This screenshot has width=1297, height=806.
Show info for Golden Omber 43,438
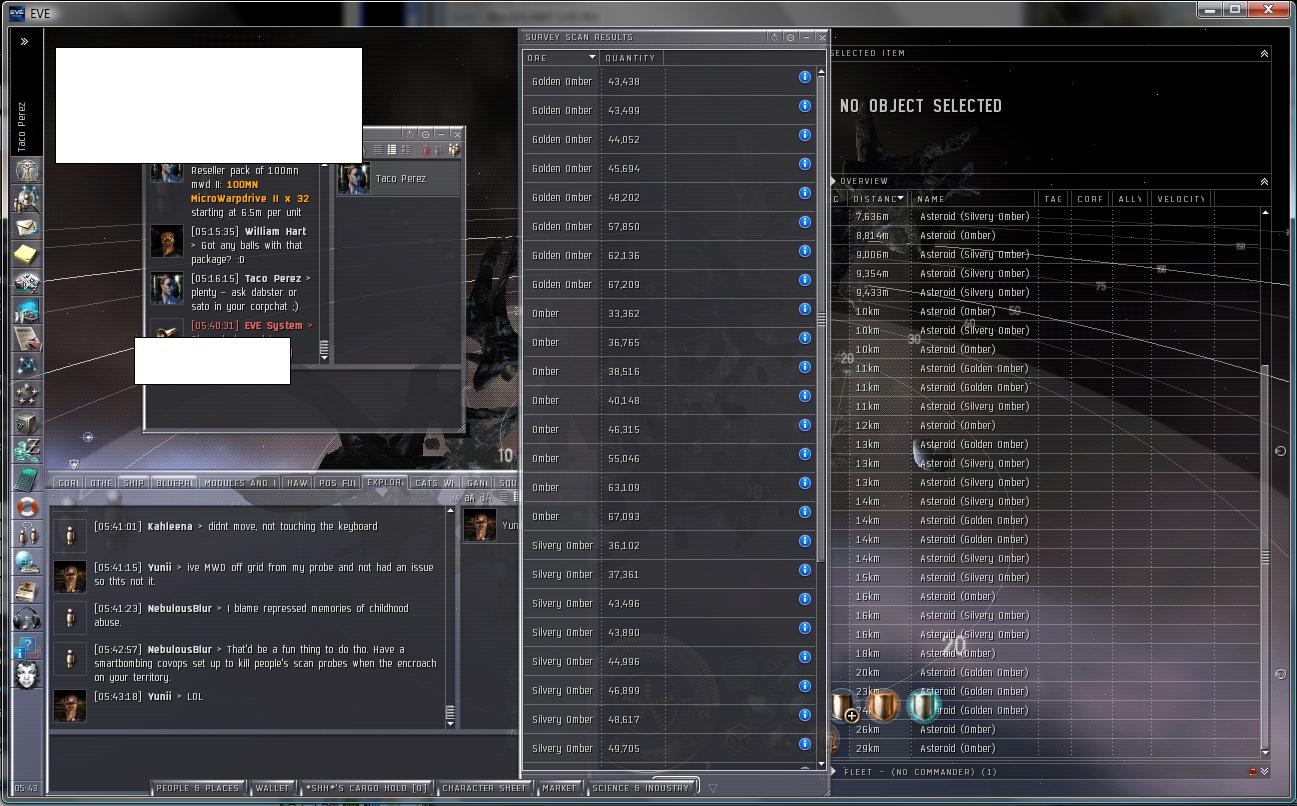[x=804, y=77]
